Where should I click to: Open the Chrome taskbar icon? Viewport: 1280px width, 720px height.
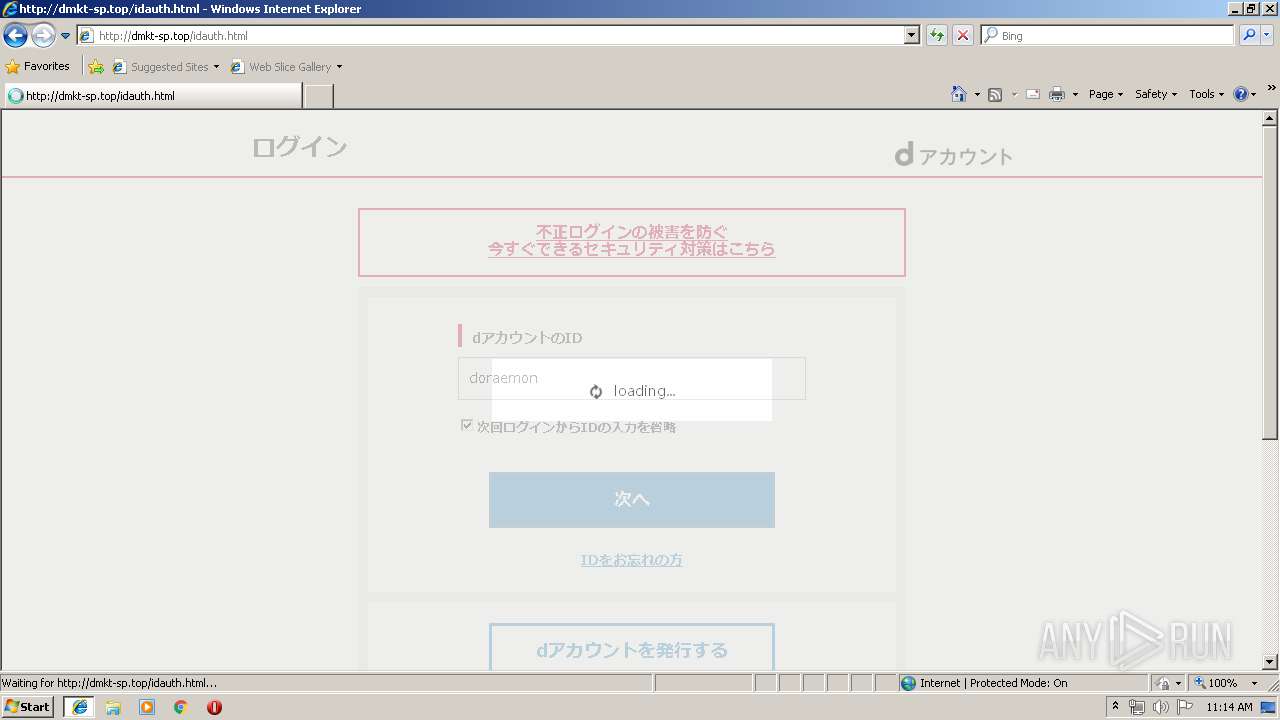pos(181,706)
